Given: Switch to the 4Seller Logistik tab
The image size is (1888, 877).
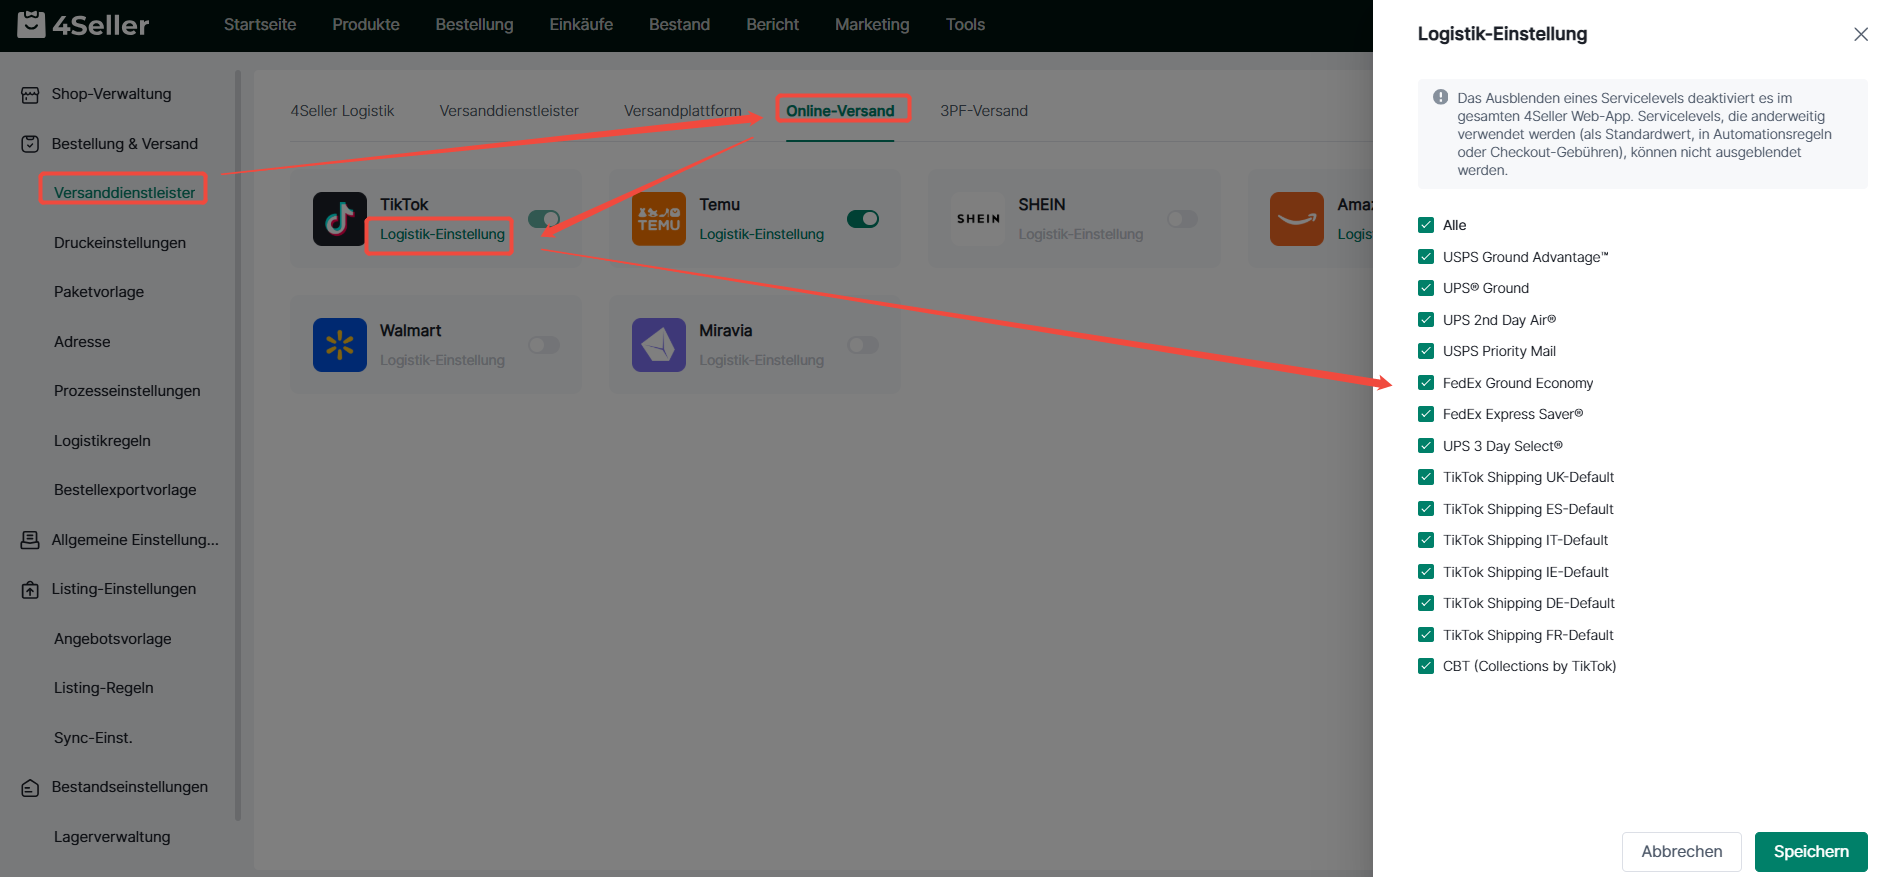Looking at the screenshot, I should (x=342, y=111).
